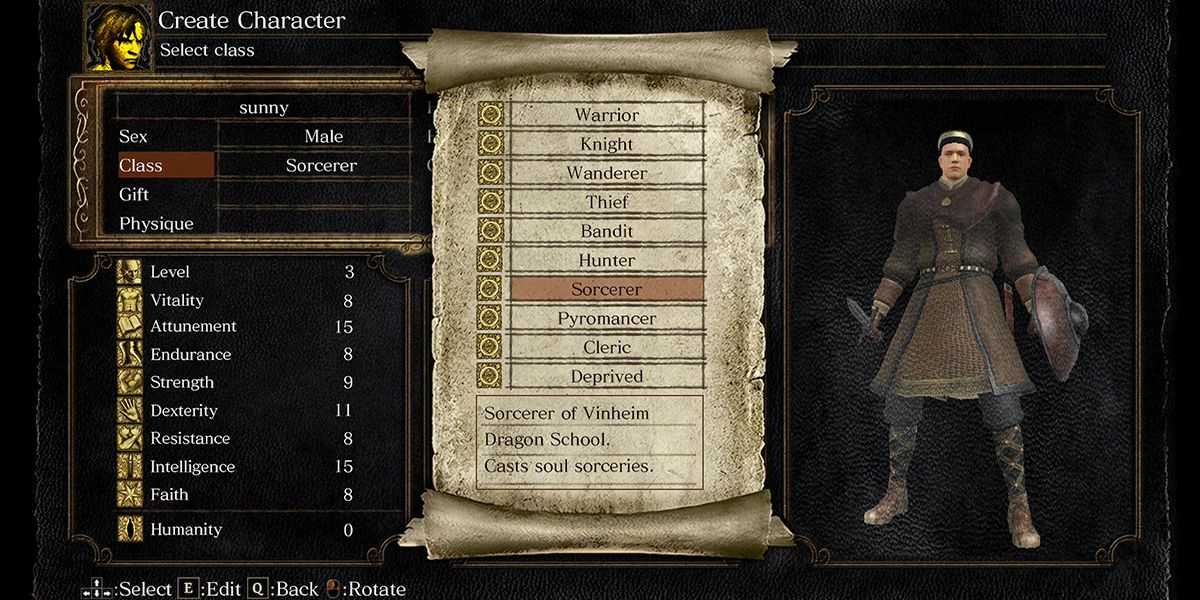
Task: Select the Knight class
Action: tap(607, 144)
